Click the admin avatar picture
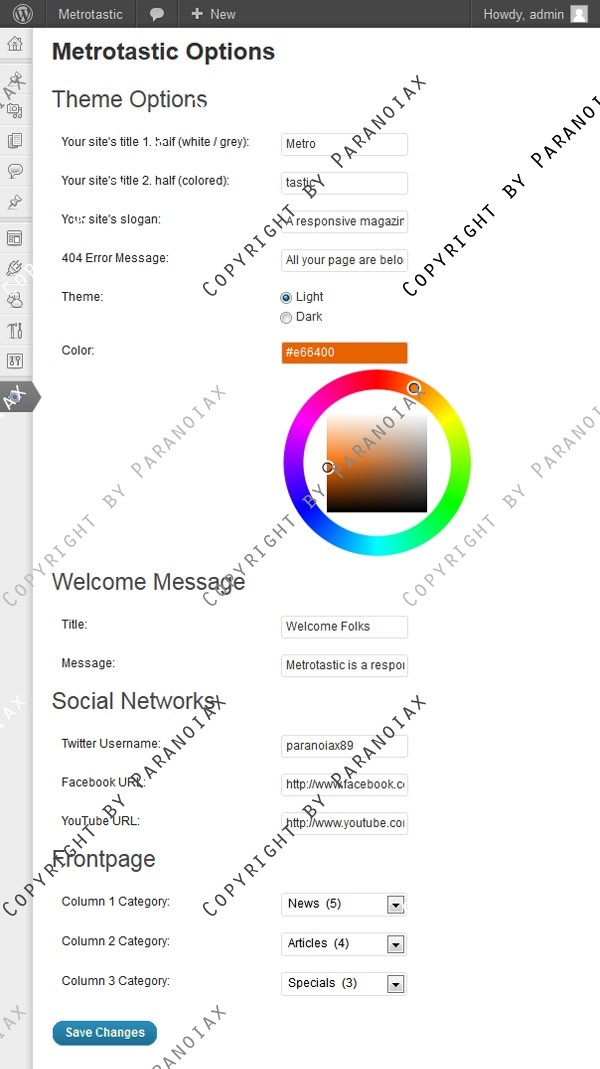 coord(579,14)
